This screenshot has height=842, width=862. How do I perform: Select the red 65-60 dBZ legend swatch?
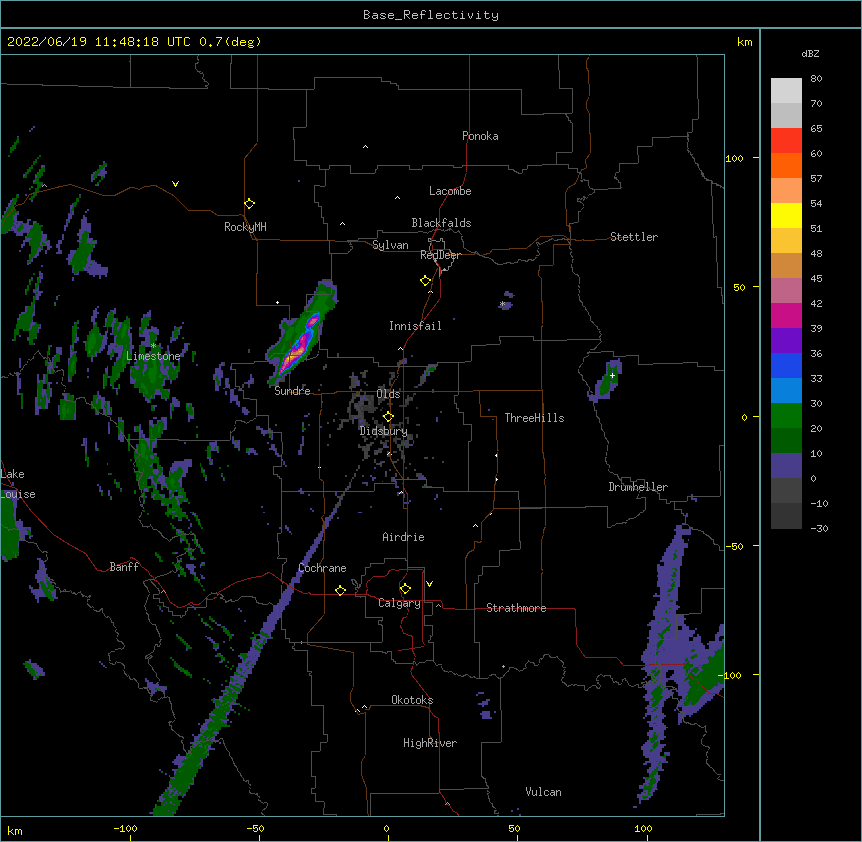[786, 141]
